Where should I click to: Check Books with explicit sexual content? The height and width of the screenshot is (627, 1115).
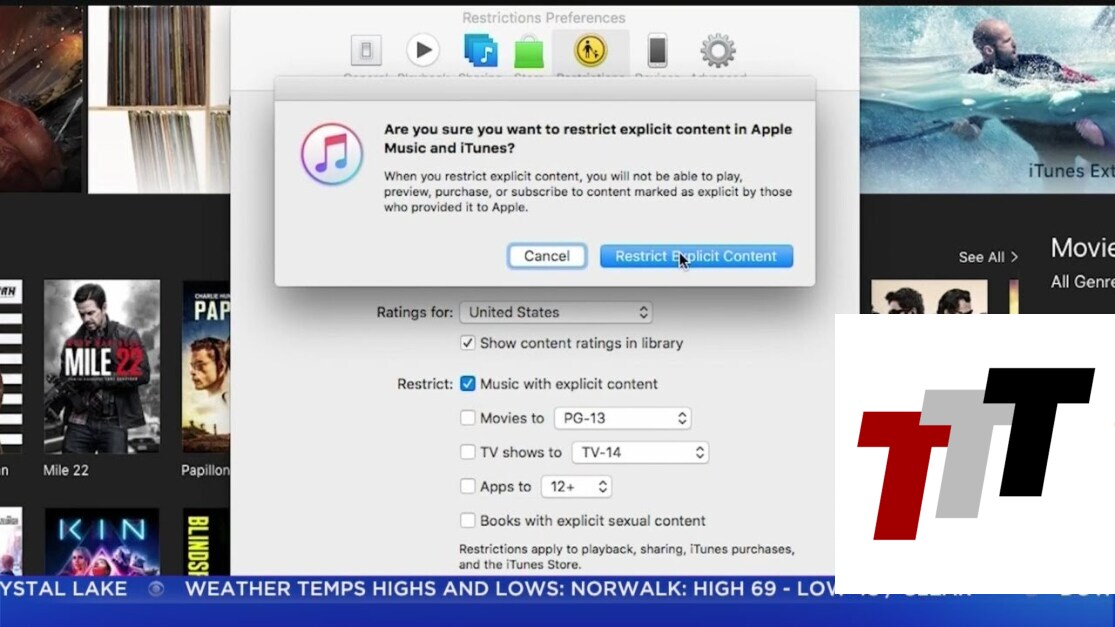coord(467,520)
